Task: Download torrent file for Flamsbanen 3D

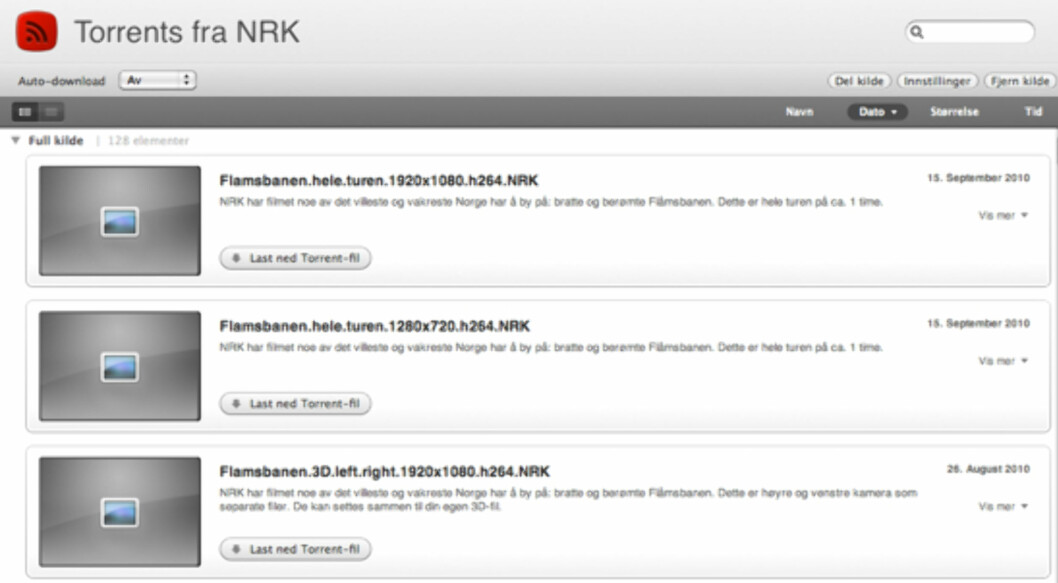Action: 296,549
